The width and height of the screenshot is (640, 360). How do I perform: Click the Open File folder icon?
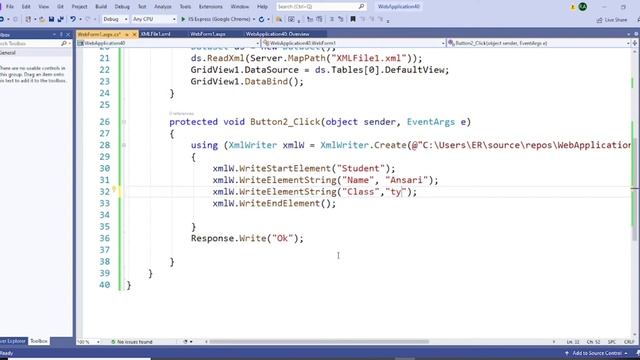pos(42,19)
